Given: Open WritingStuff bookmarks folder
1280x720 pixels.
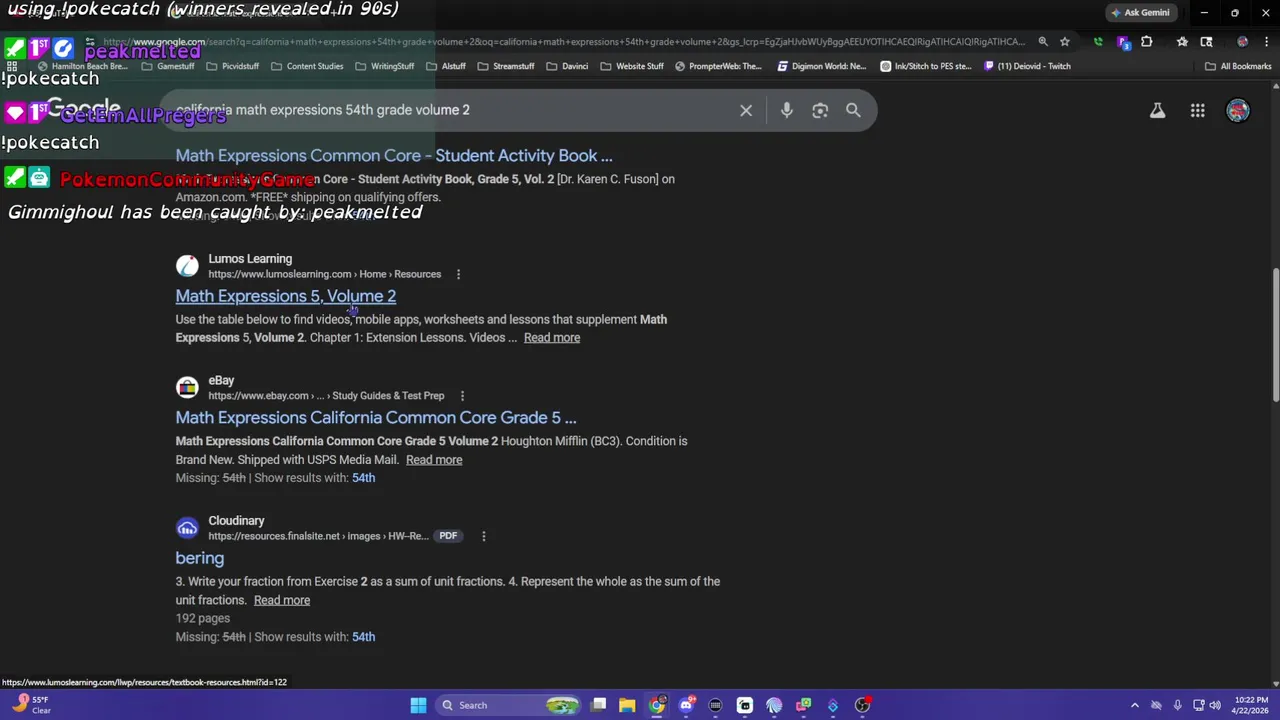Looking at the screenshot, I should (385, 66).
